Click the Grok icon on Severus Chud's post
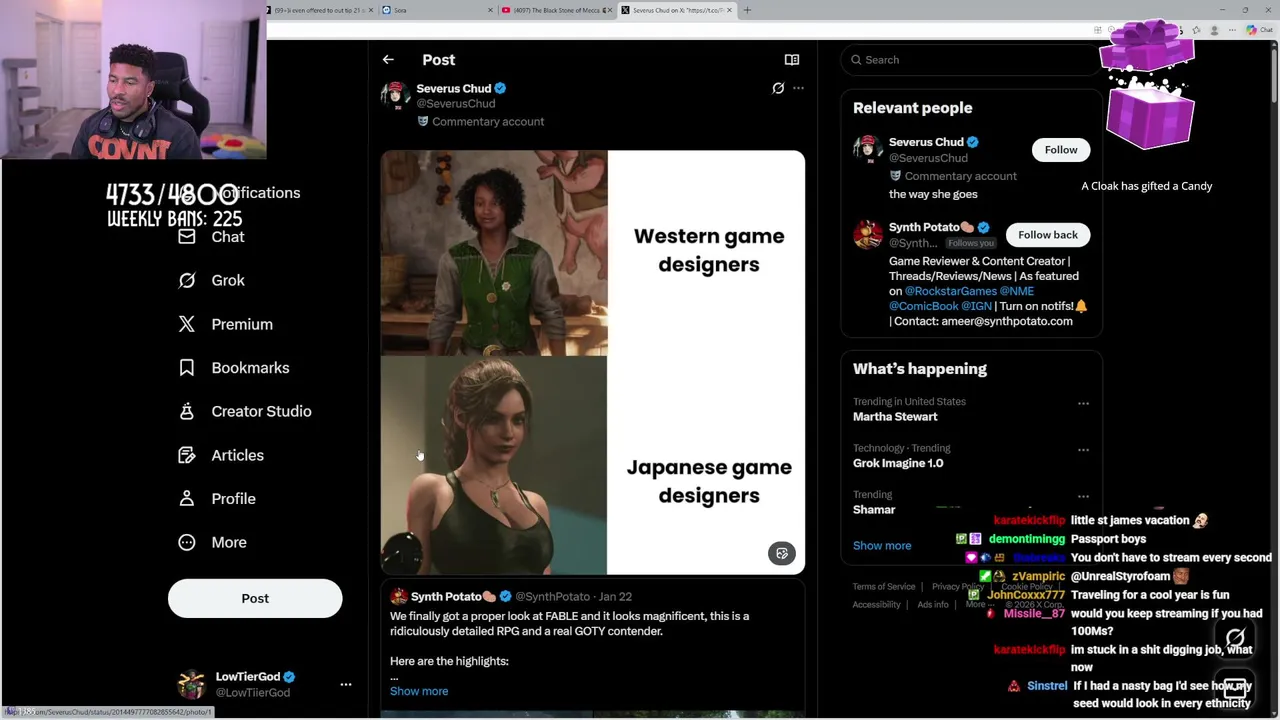 pyautogui.click(x=778, y=88)
